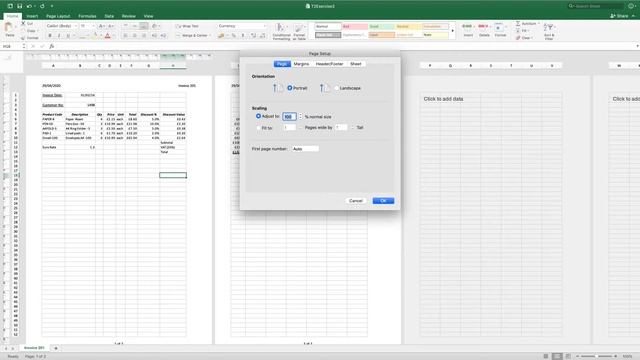Viewport: 640px width, 360px height.
Task: Toggle Italic formatting
Action: [59, 36]
